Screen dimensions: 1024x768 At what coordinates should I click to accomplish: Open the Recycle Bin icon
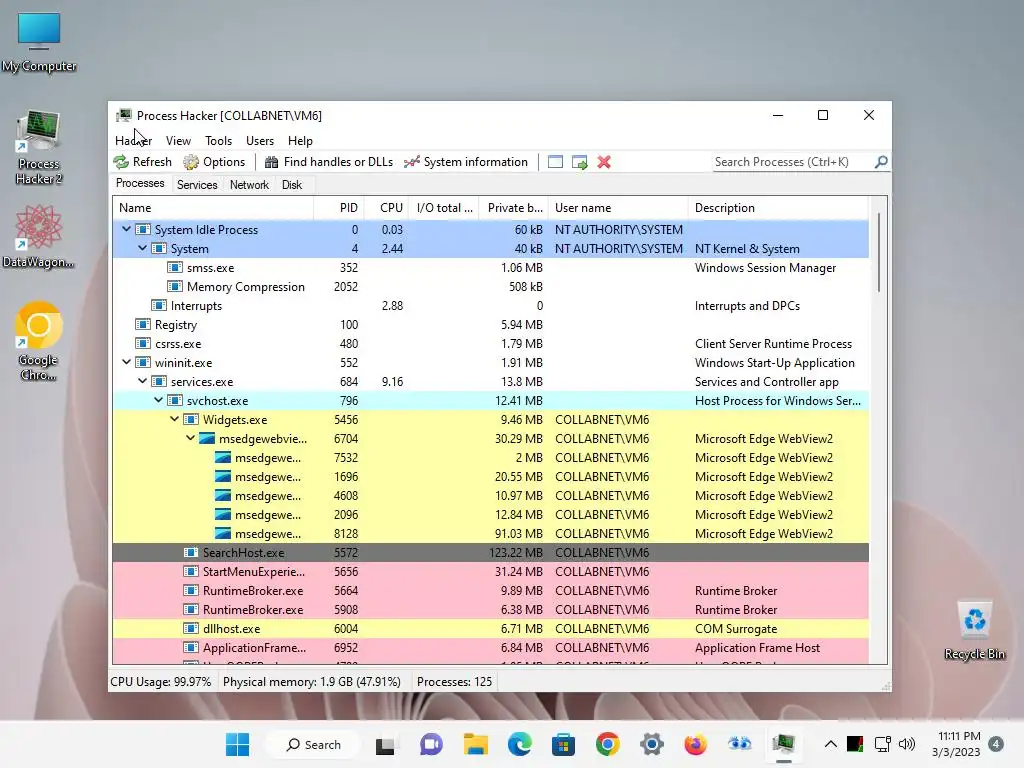coord(974,631)
